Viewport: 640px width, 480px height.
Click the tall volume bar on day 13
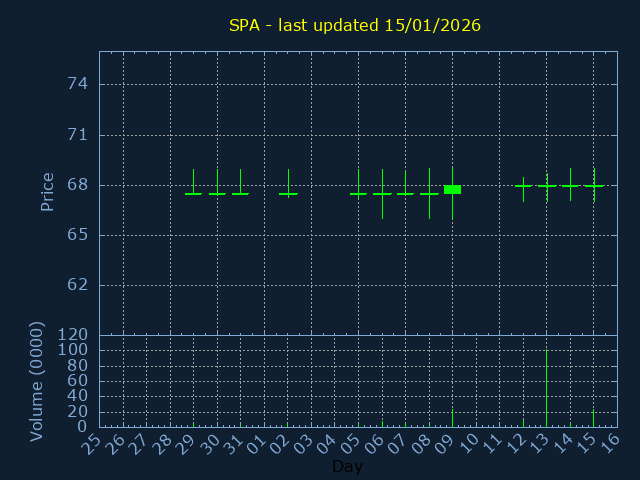point(546,390)
